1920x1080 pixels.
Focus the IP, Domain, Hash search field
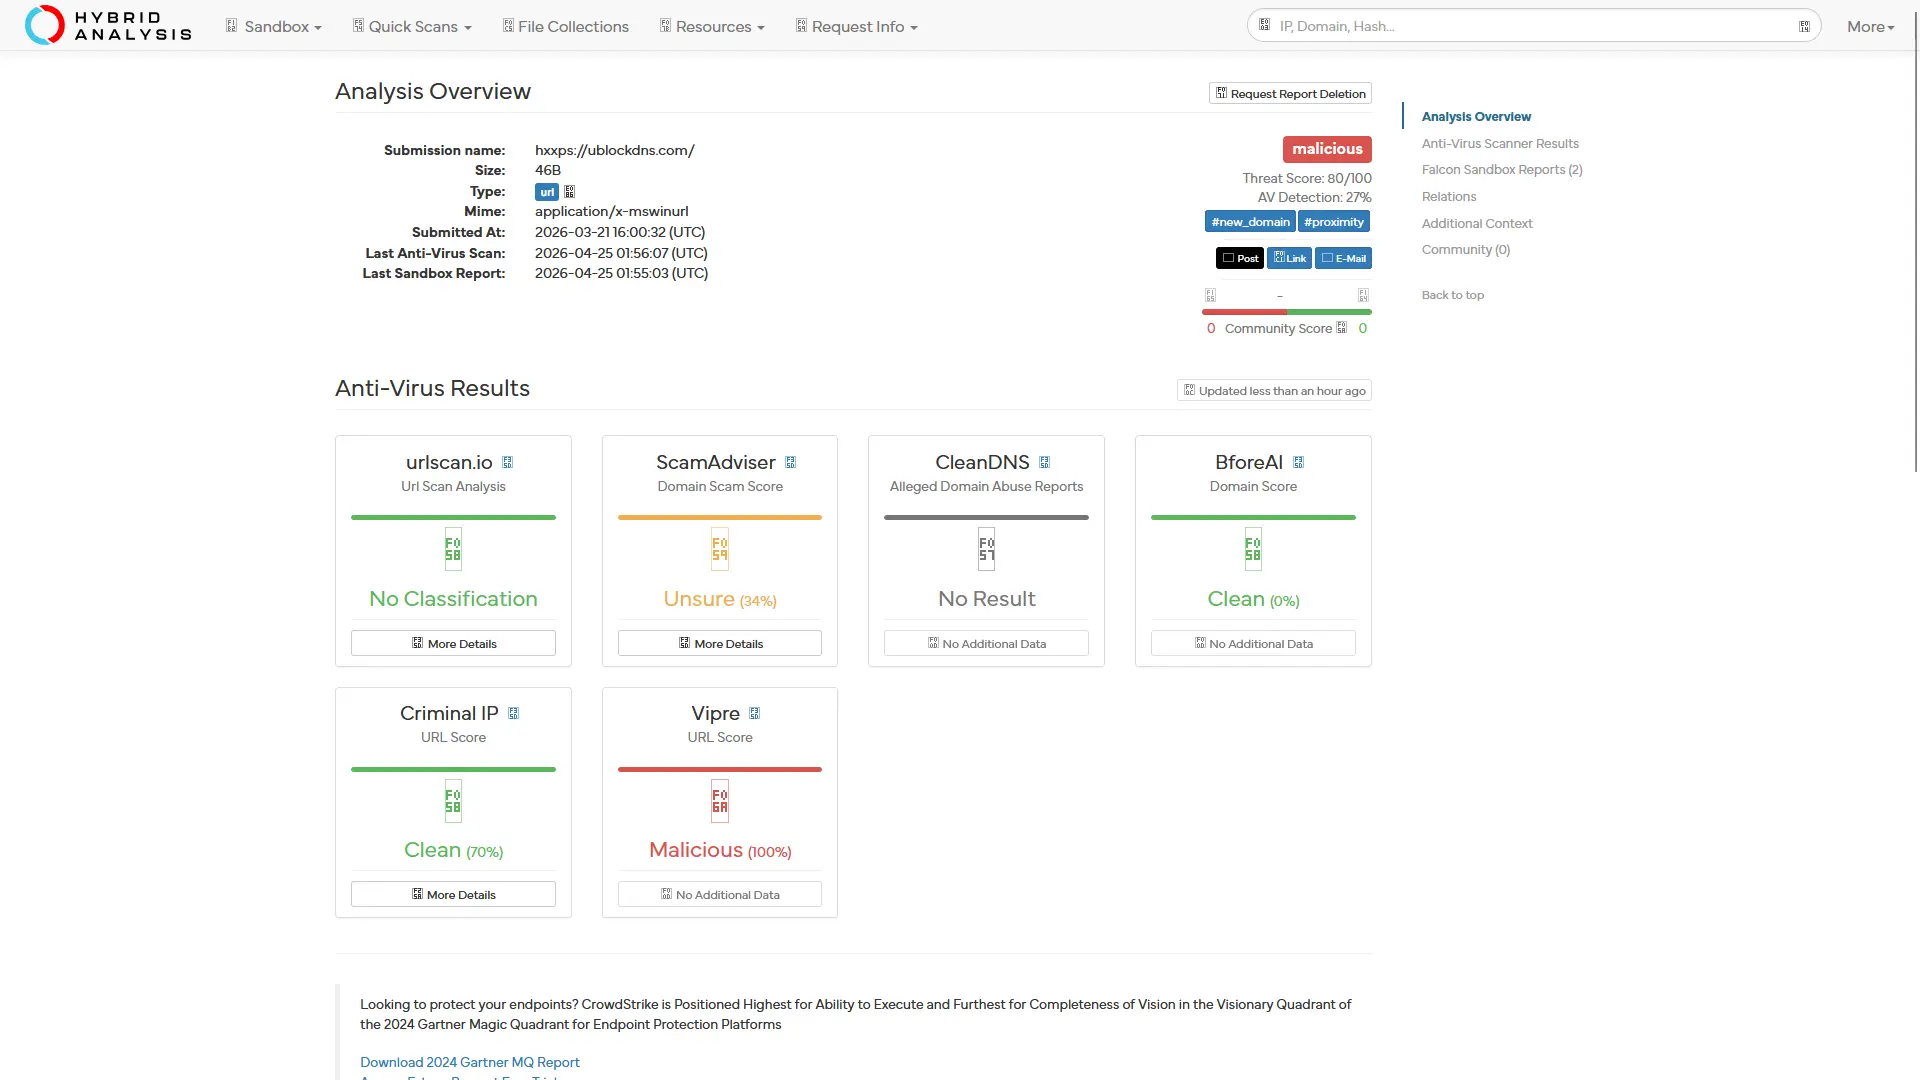point(1534,26)
